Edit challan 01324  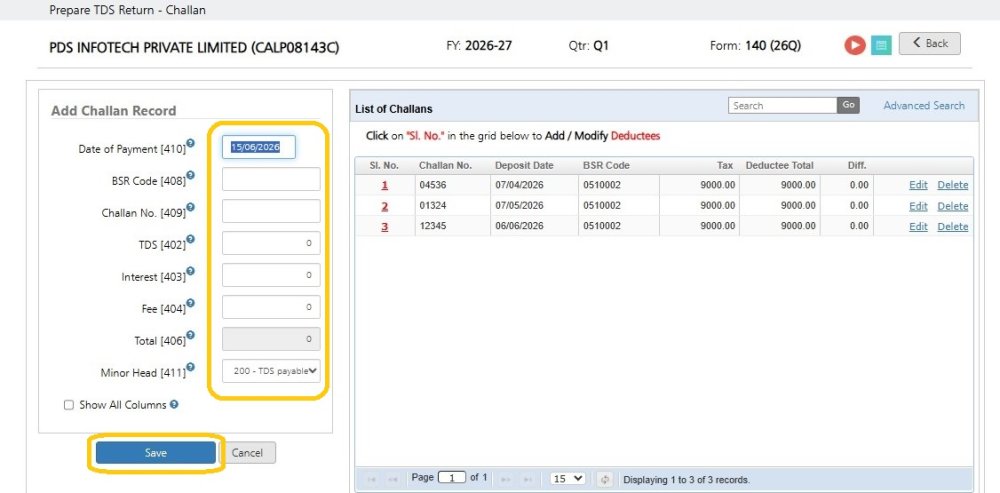[918, 206]
